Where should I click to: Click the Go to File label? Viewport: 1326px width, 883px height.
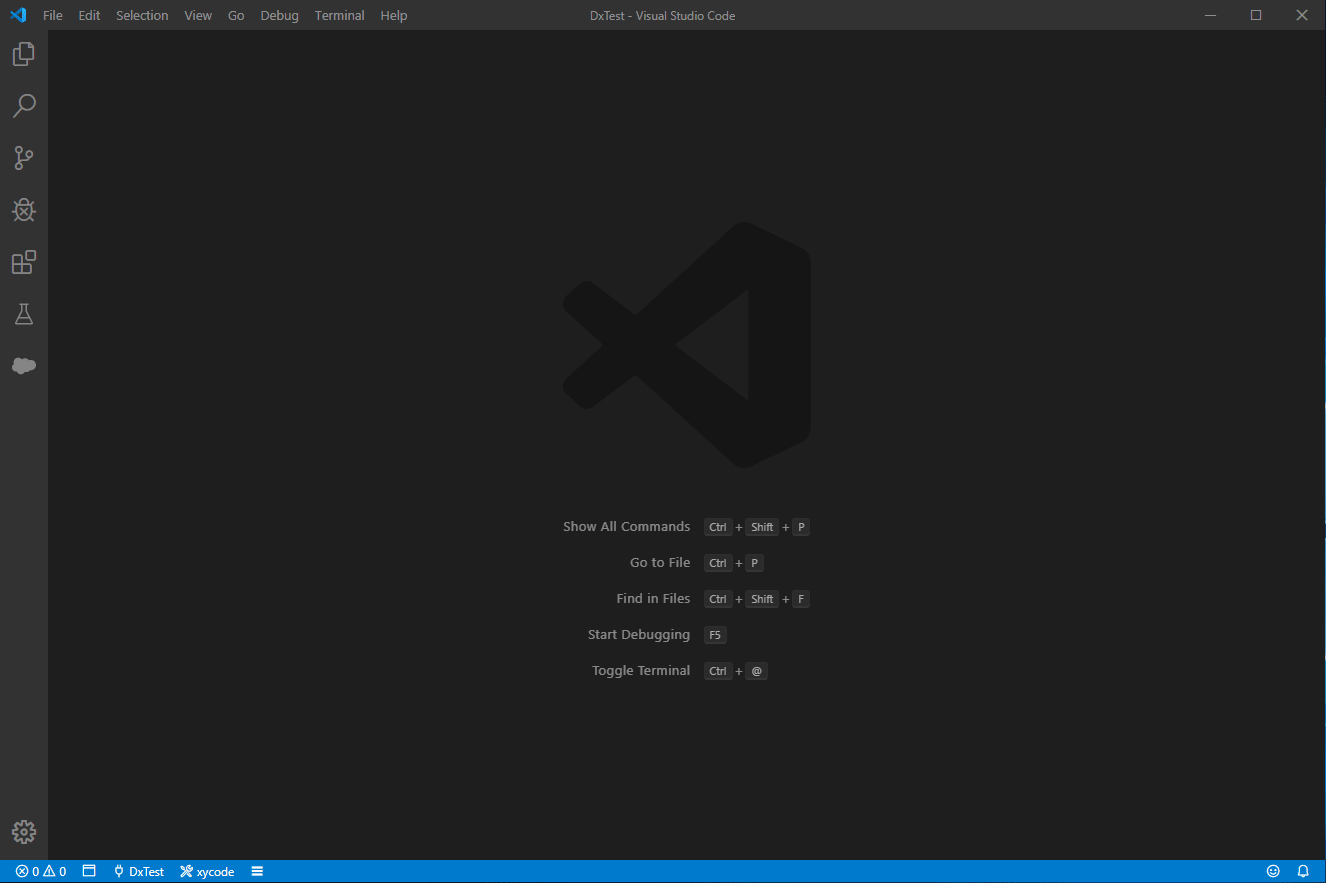click(x=660, y=562)
